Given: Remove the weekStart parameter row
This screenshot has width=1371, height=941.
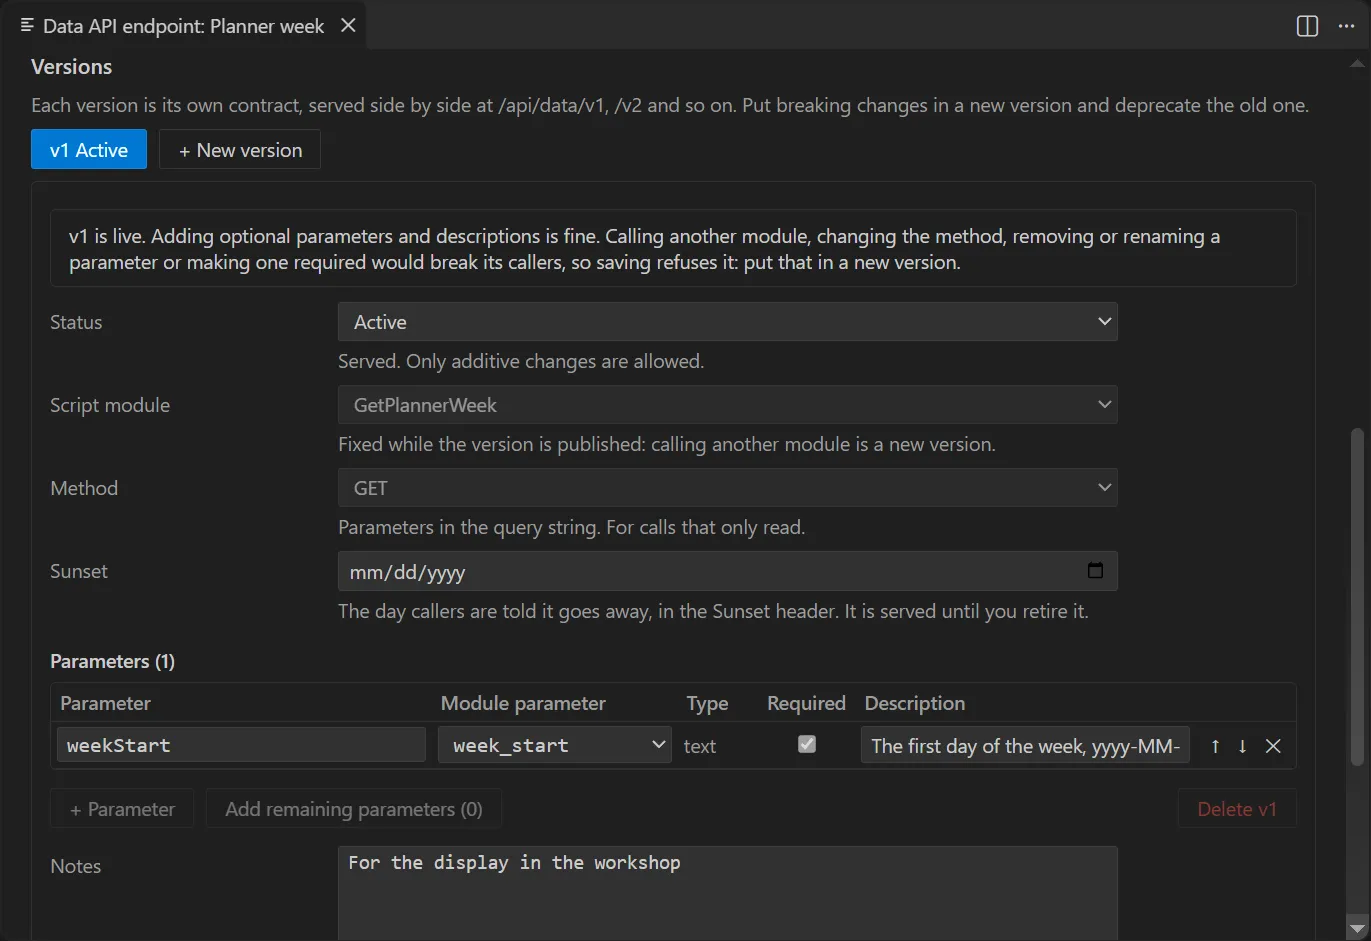Looking at the screenshot, I should point(1273,746).
